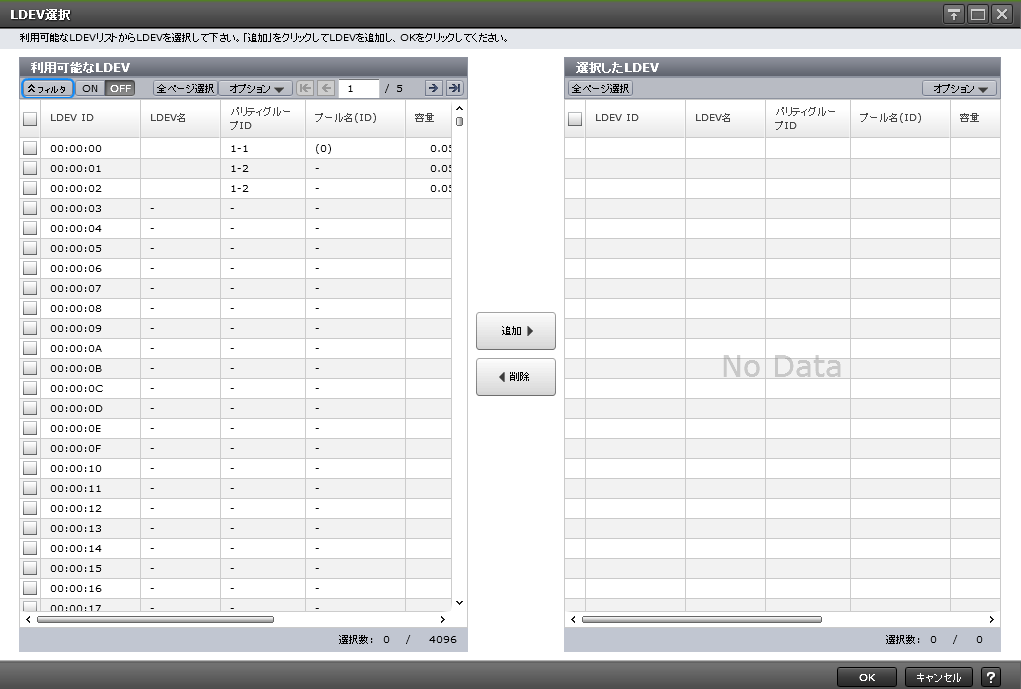This screenshot has height=689, width=1021.
Task: Jump to the first page of available LDEVs
Action: (x=304, y=88)
